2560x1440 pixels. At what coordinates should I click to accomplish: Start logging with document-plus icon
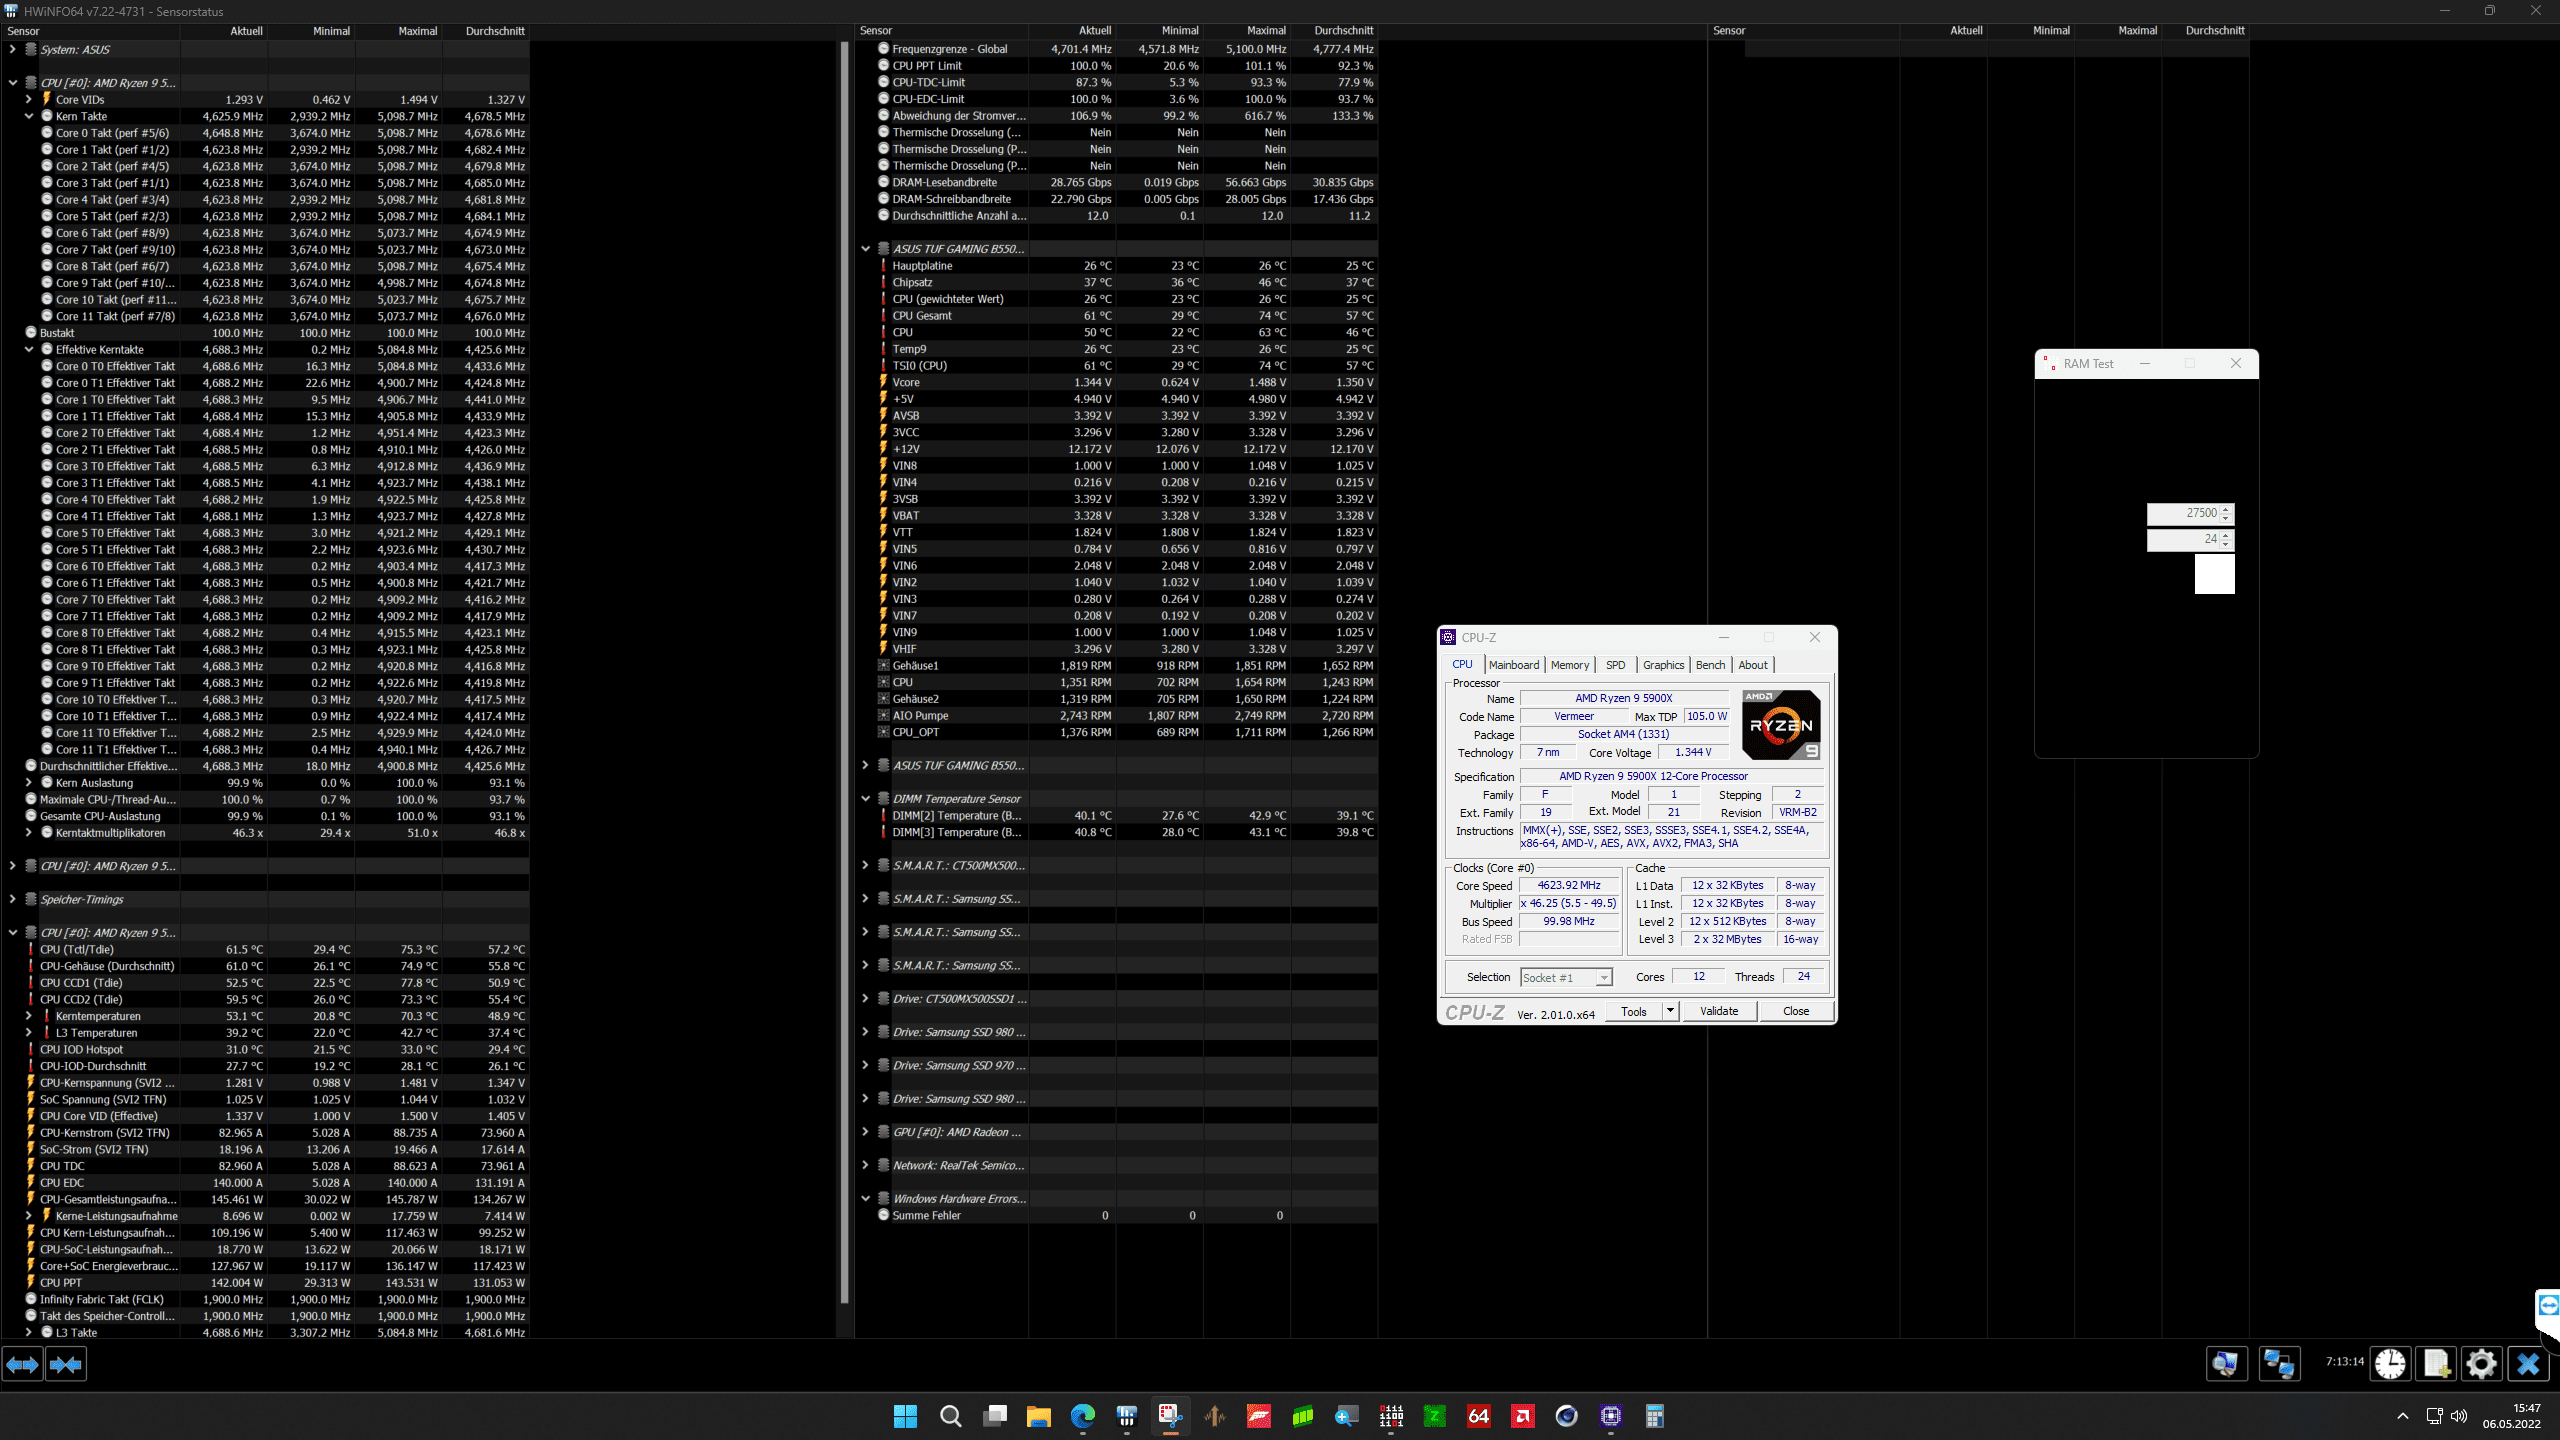point(2437,1364)
